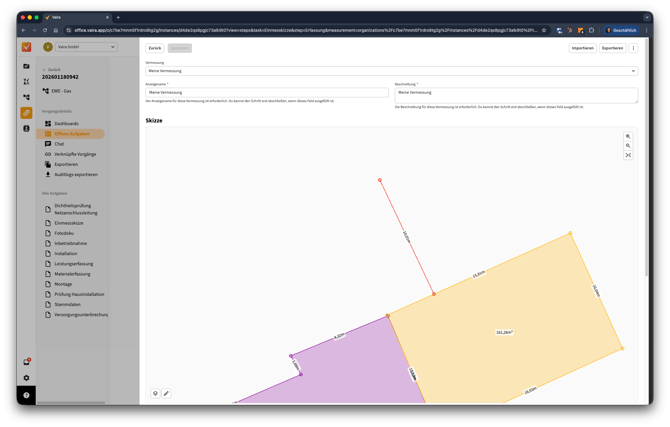Viewport: 670px width, 427px height.
Task: Click the Zurück button in the toolbar
Action: coord(154,48)
